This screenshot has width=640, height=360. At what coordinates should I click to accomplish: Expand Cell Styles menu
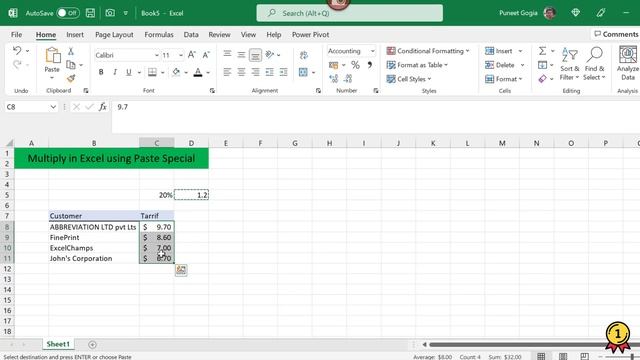click(x=409, y=79)
